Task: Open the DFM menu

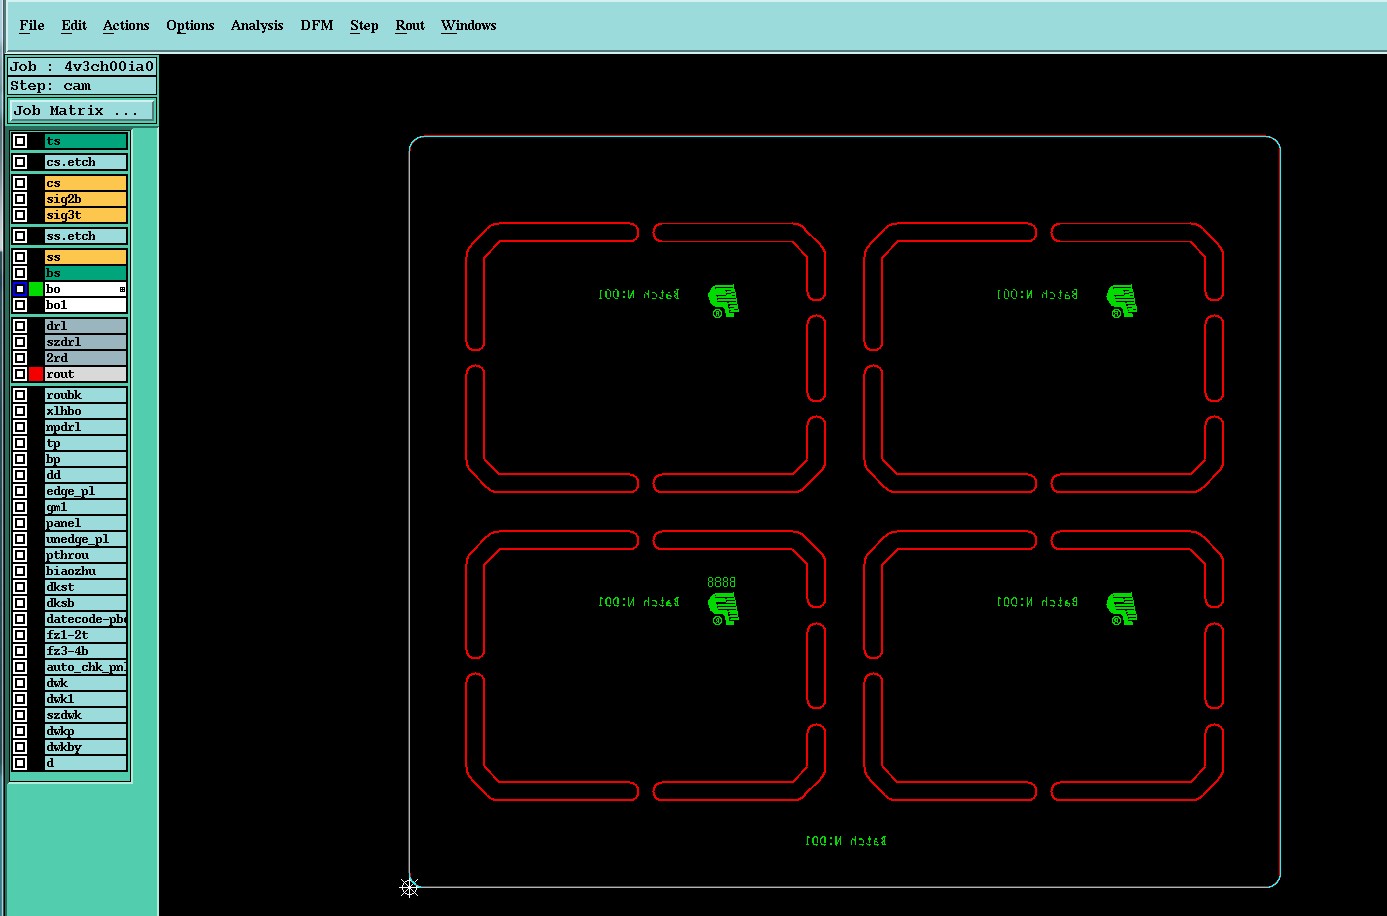Action: pos(317,25)
